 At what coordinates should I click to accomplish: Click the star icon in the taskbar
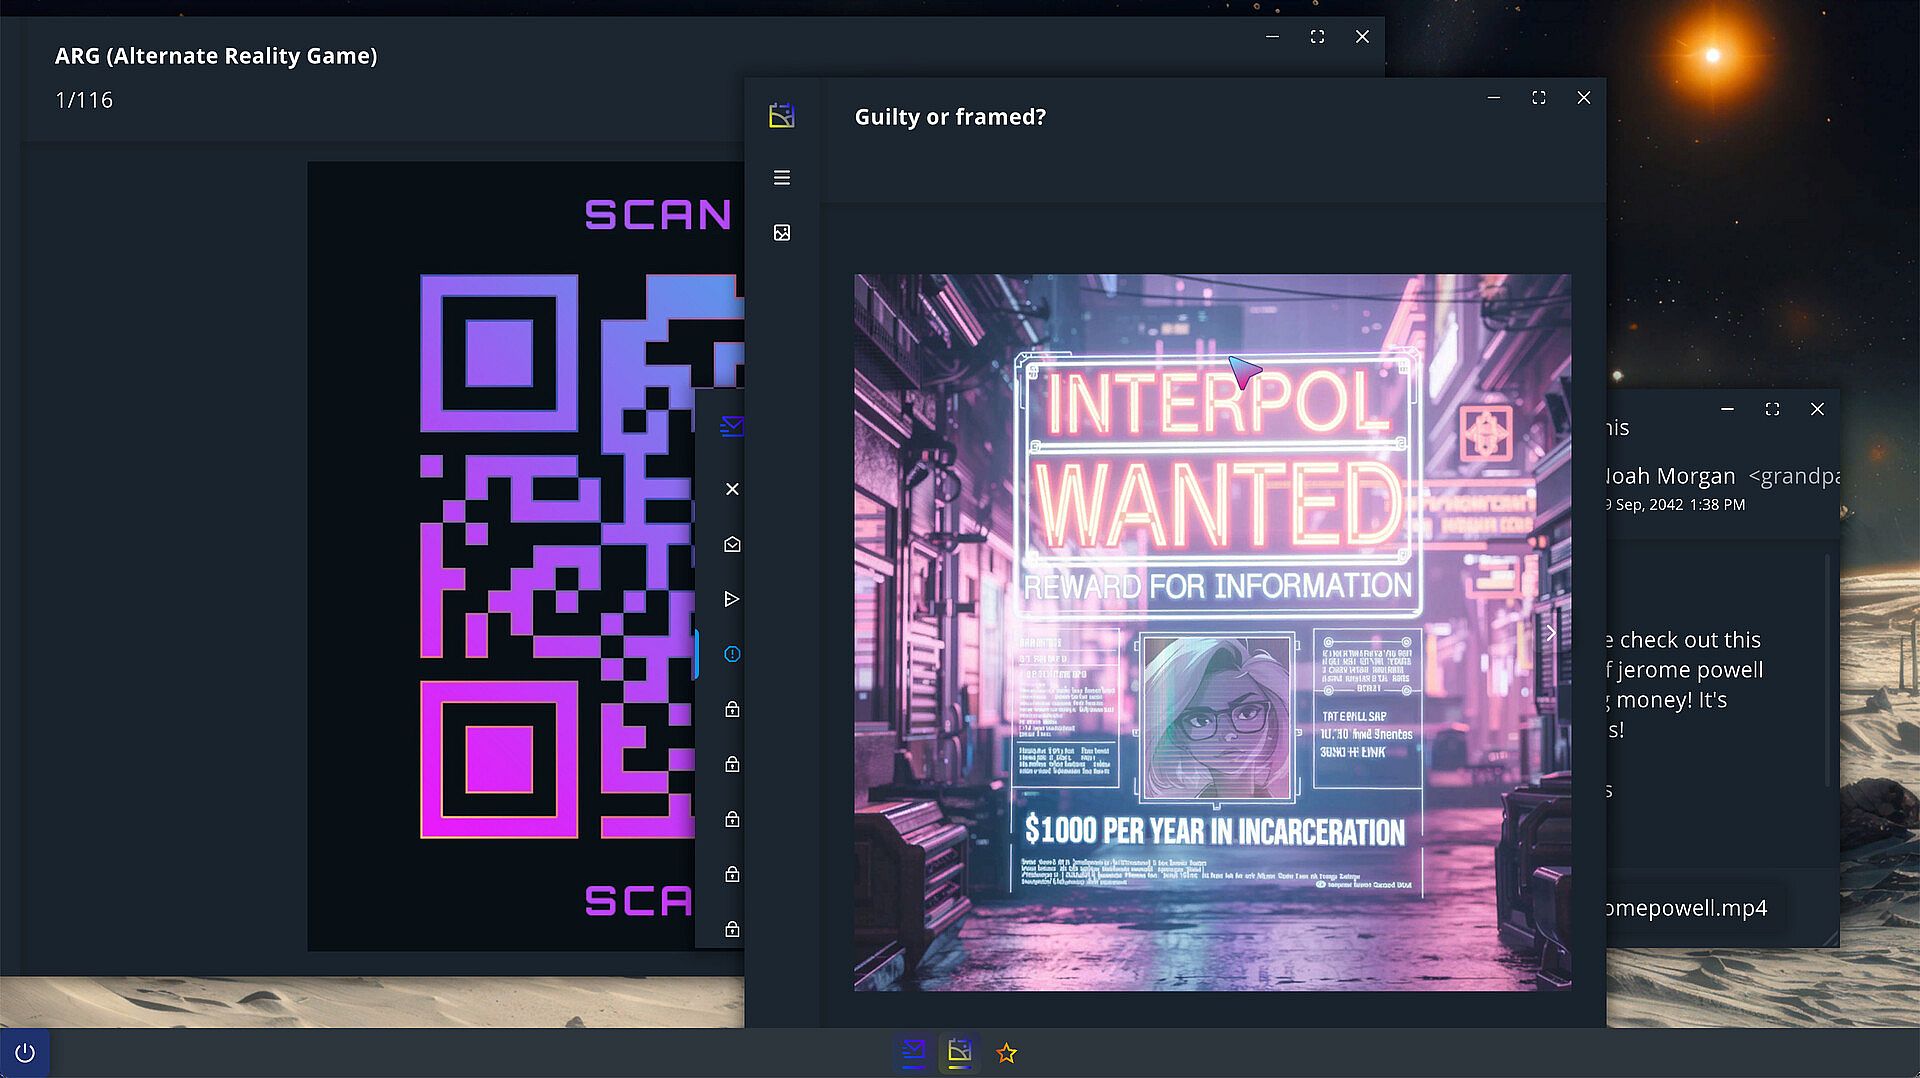(1007, 1053)
